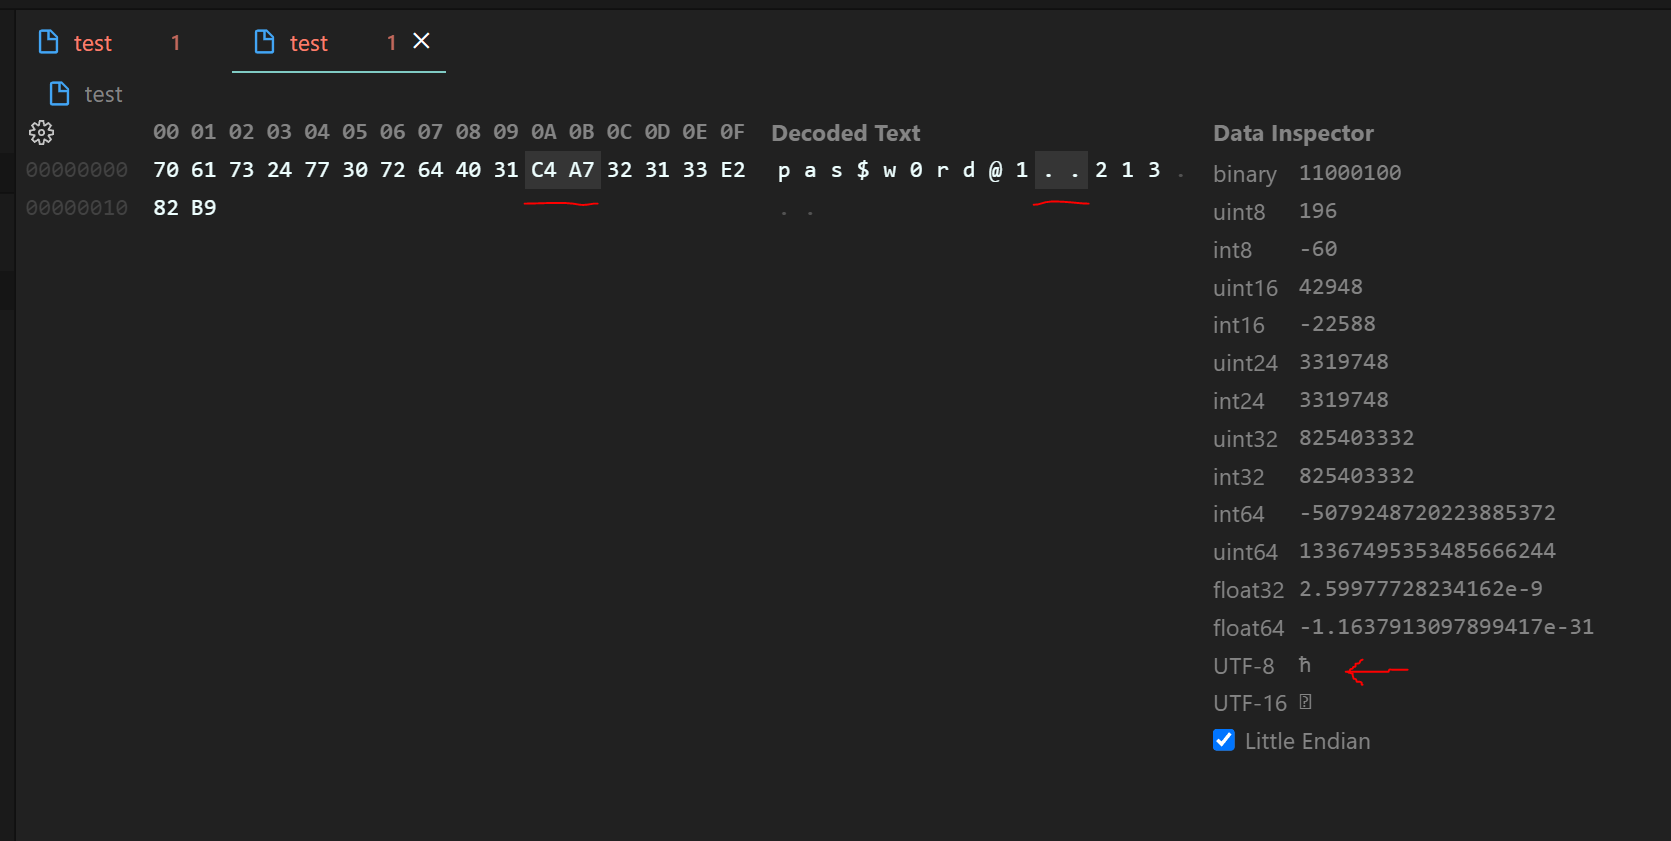Viewport: 1671px width, 841px height.
Task: Click int8 value -60
Action: (x=1318, y=249)
